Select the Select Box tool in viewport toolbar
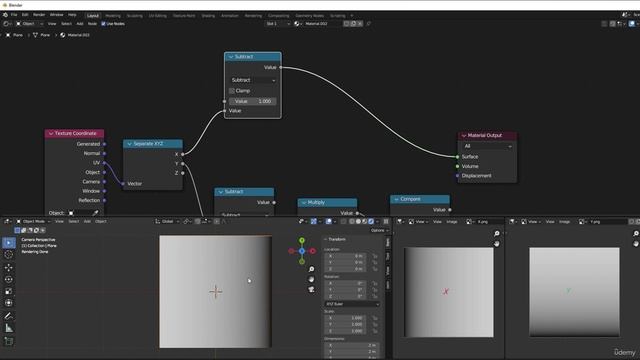Viewport: 640px width, 360px height. (x=9, y=243)
